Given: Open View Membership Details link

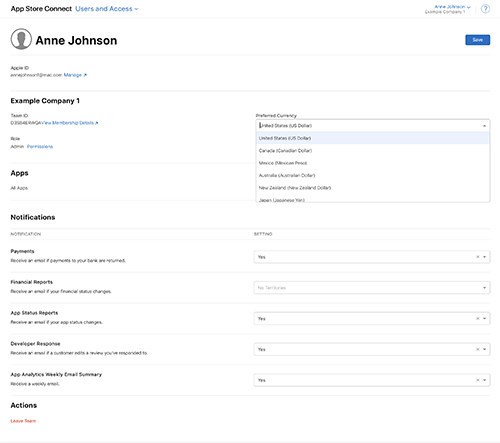Looking at the screenshot, I should click(70, 123).
